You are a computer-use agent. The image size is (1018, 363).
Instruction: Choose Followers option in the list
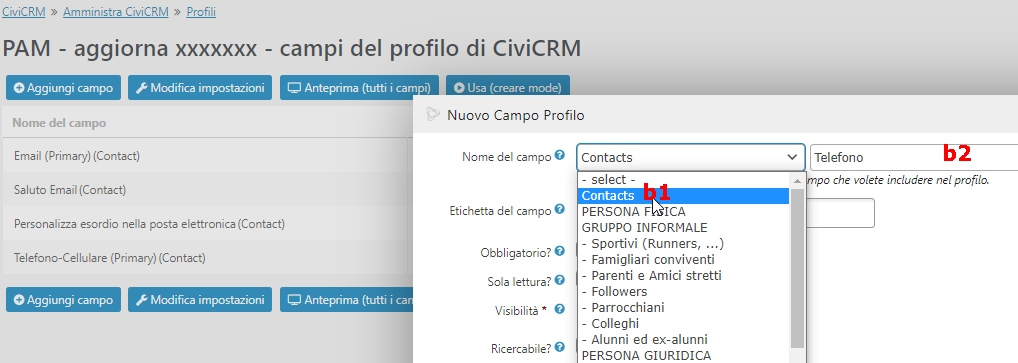coord(684,292)
